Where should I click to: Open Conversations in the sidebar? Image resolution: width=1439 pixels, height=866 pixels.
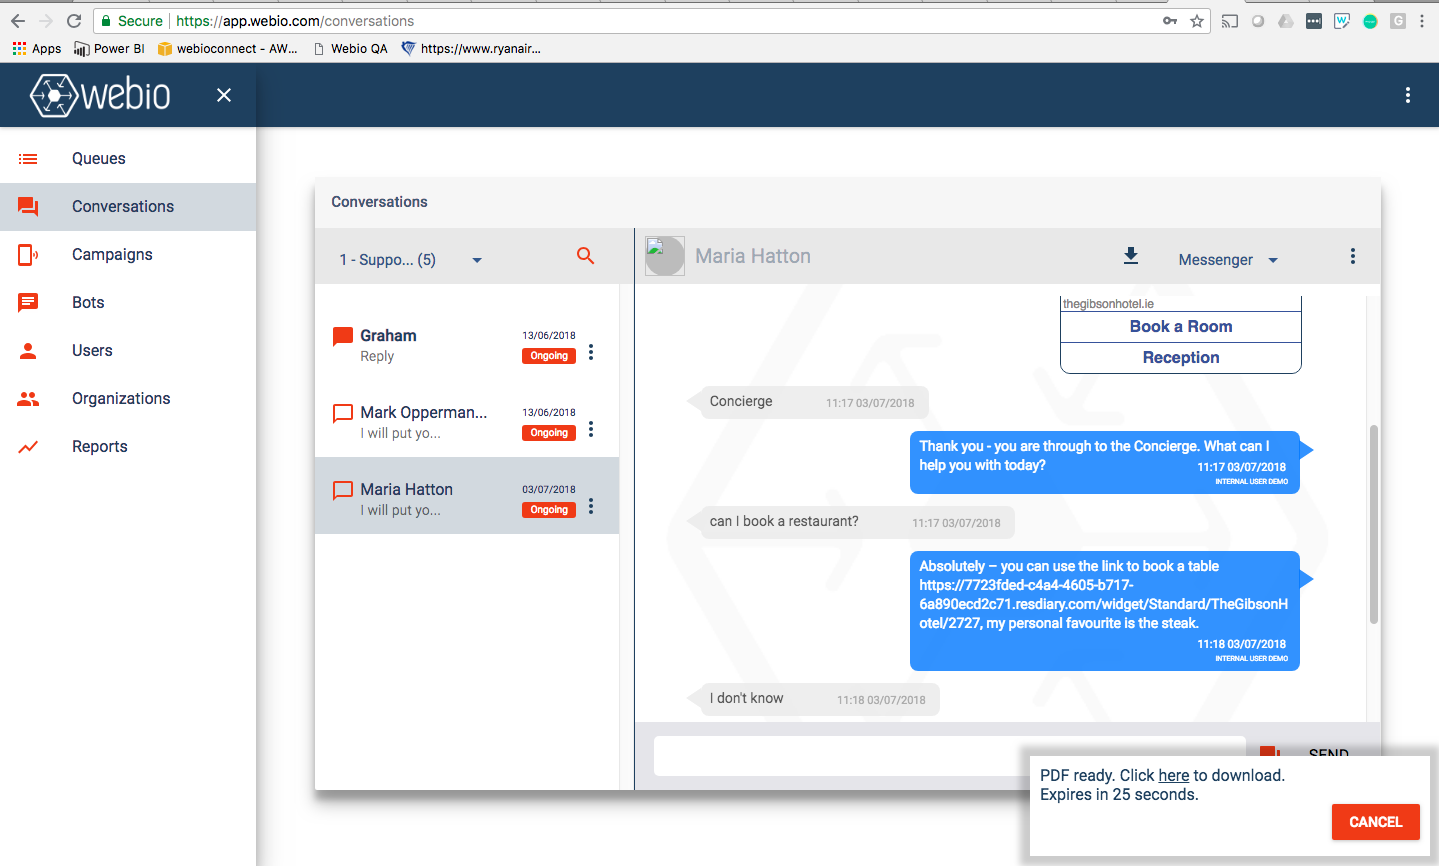coord(128,206)
